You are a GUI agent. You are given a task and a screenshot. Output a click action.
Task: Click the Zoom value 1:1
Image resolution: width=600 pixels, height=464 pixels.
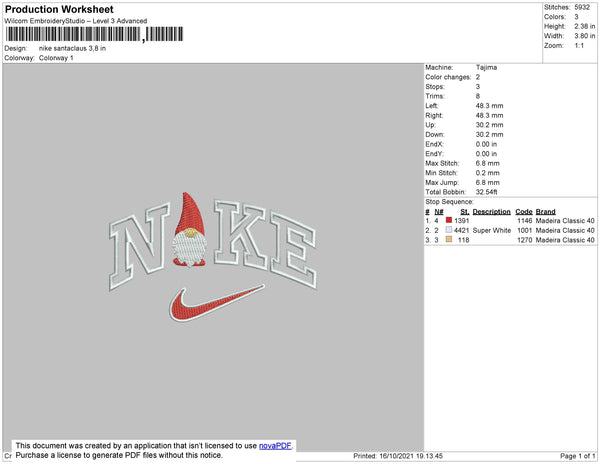(x=579, y=46)
